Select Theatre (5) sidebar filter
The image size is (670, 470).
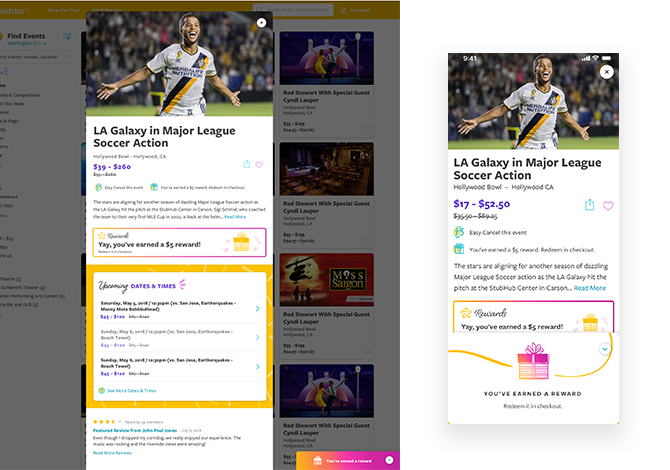click(11, 279)
